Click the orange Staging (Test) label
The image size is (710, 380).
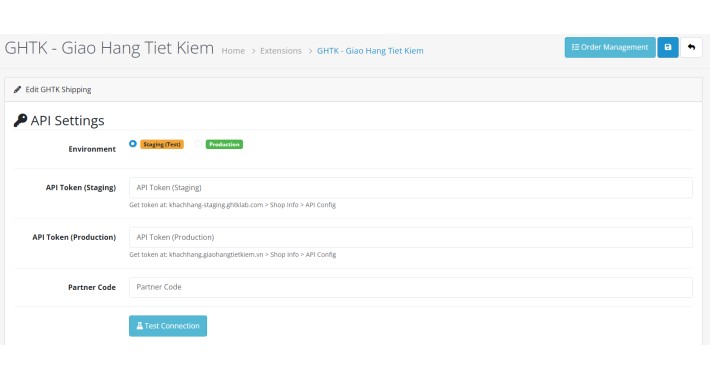coord(162,144)
